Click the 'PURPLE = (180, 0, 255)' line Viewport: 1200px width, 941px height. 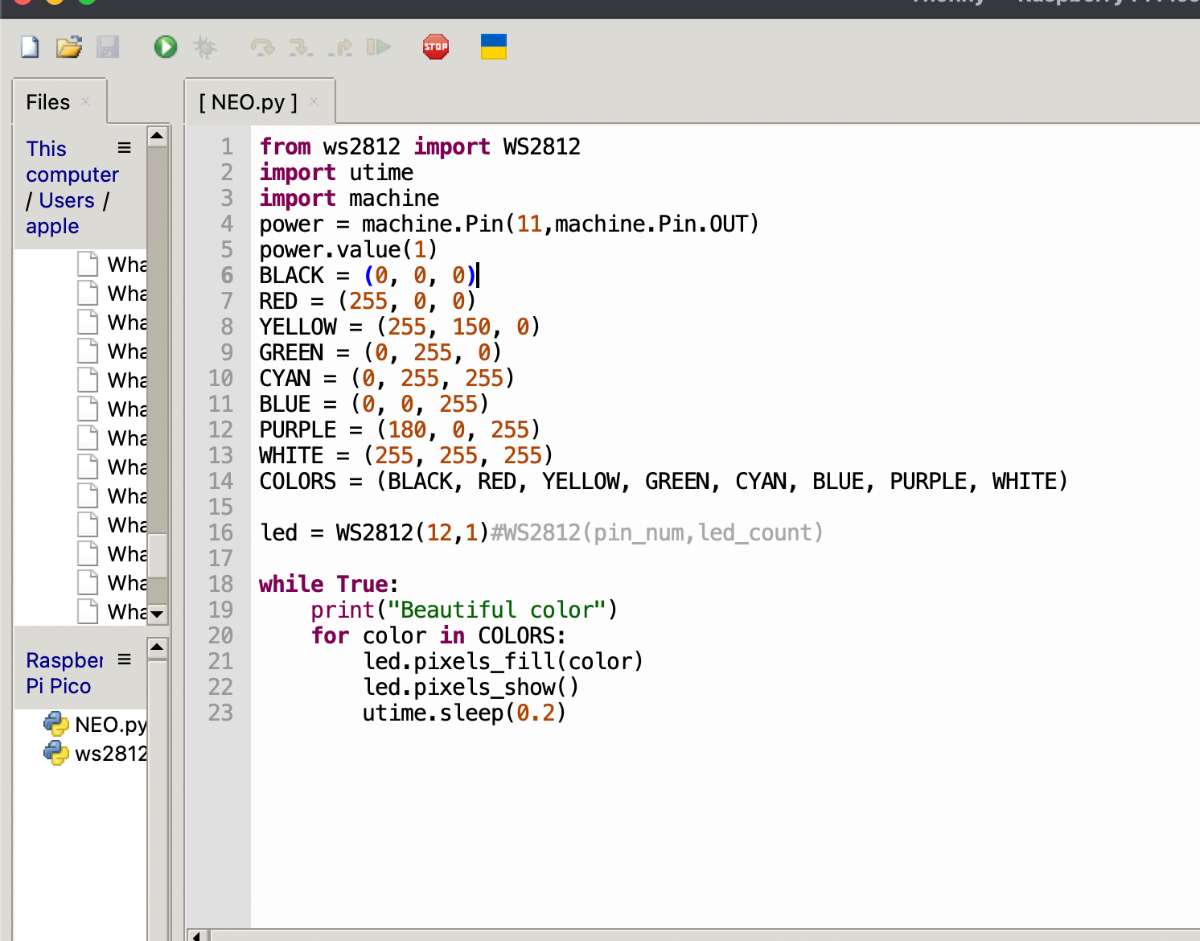(400, 430)
